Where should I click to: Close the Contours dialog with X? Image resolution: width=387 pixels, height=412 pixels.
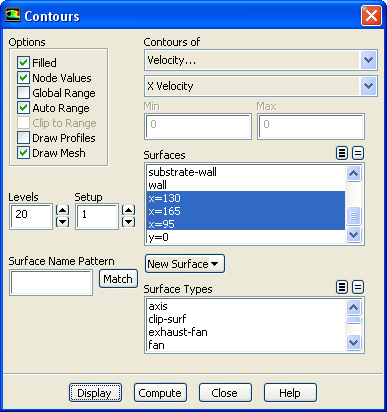click(371, 15)
